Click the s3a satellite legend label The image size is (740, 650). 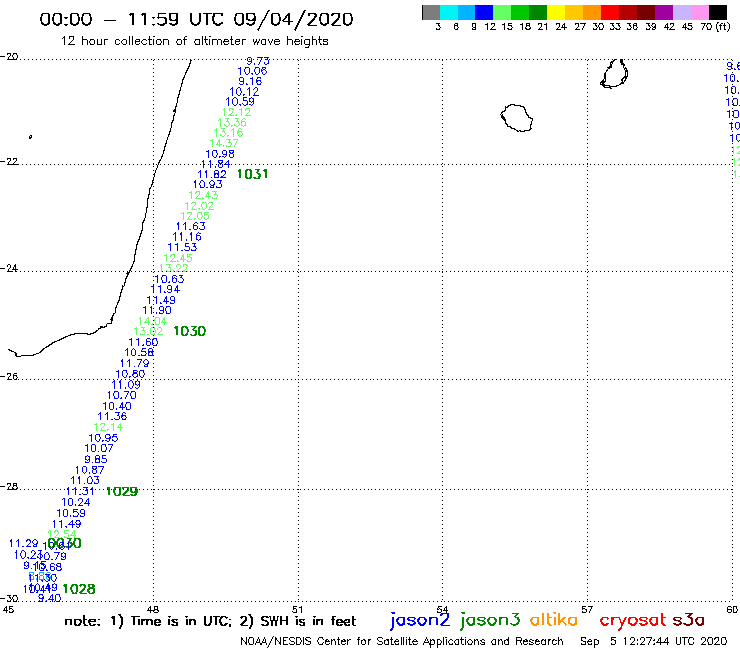pyautogui.click(x=689, y=620)
